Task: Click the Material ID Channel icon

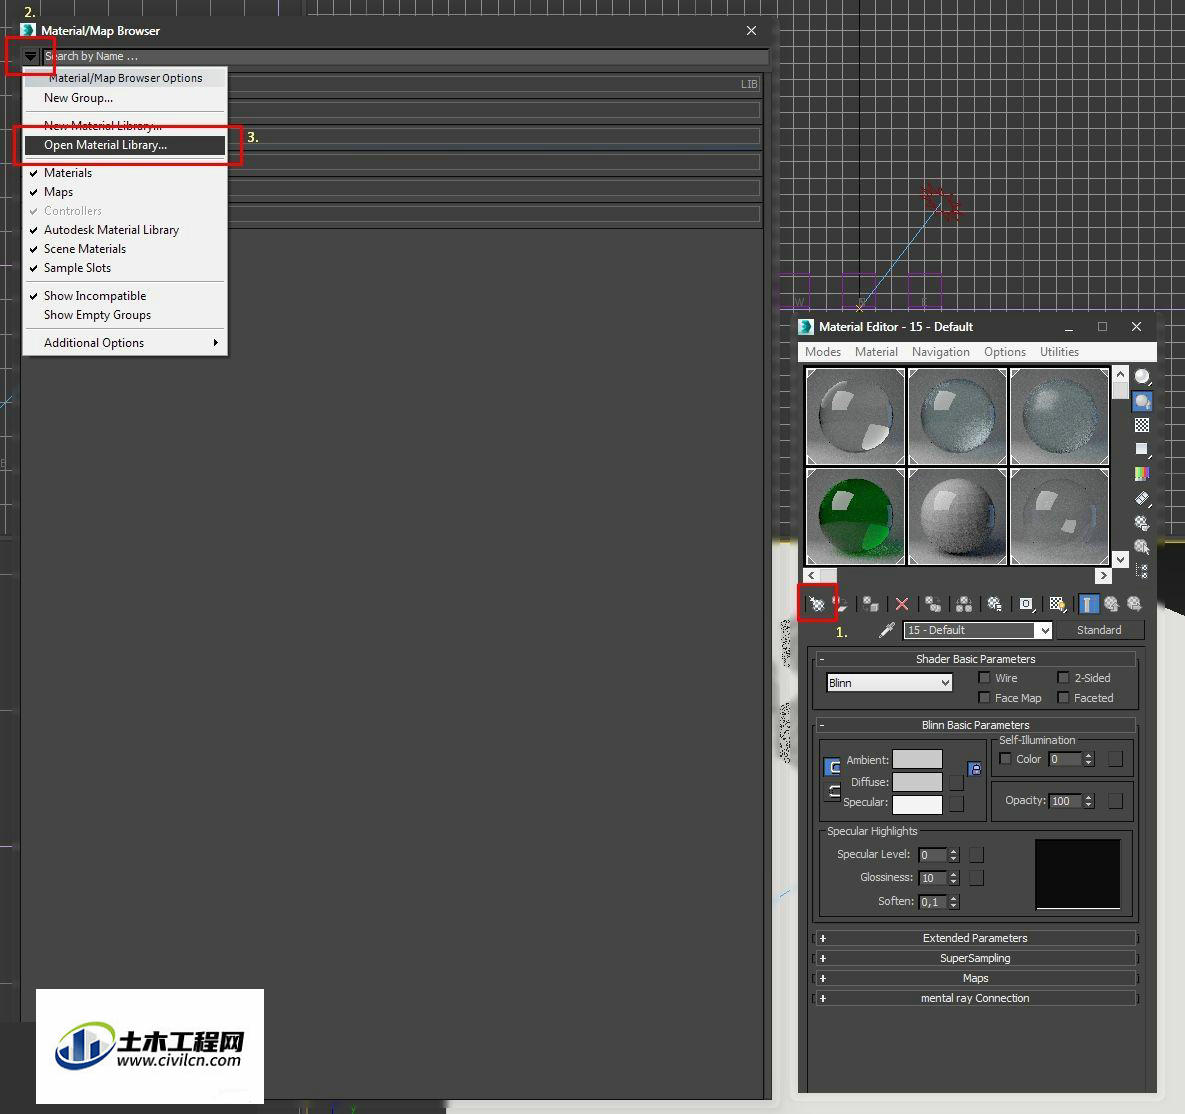Action: click(1026, 604)
